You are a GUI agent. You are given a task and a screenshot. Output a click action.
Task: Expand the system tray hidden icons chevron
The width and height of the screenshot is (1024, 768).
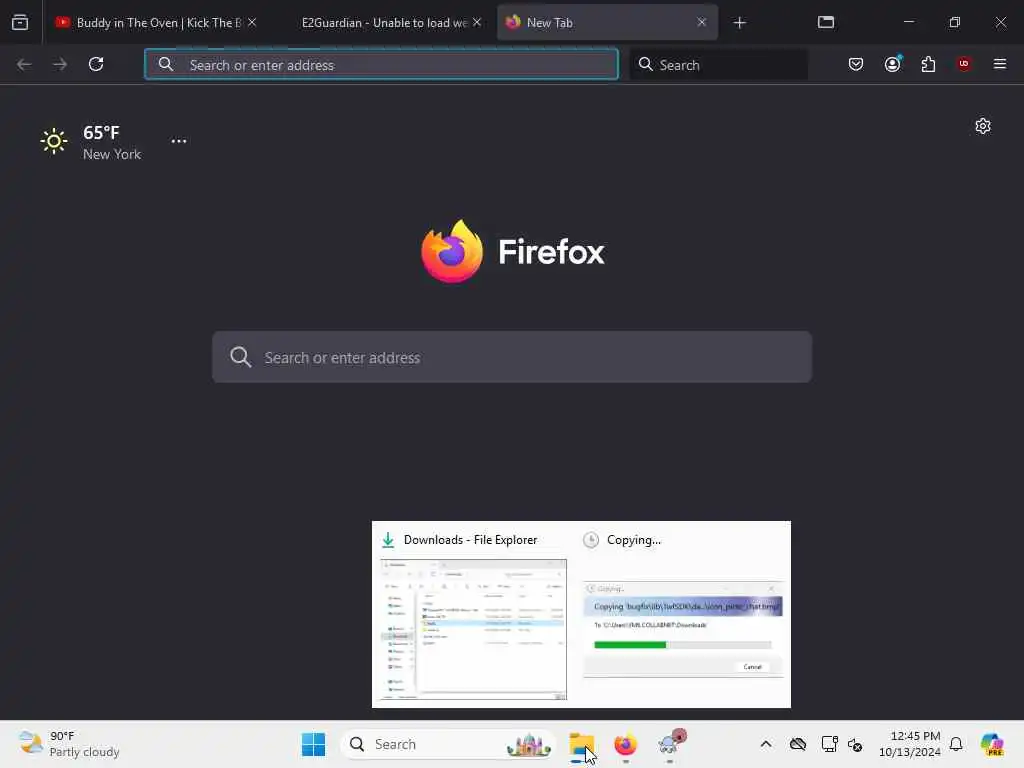click(x=765, y=744)
